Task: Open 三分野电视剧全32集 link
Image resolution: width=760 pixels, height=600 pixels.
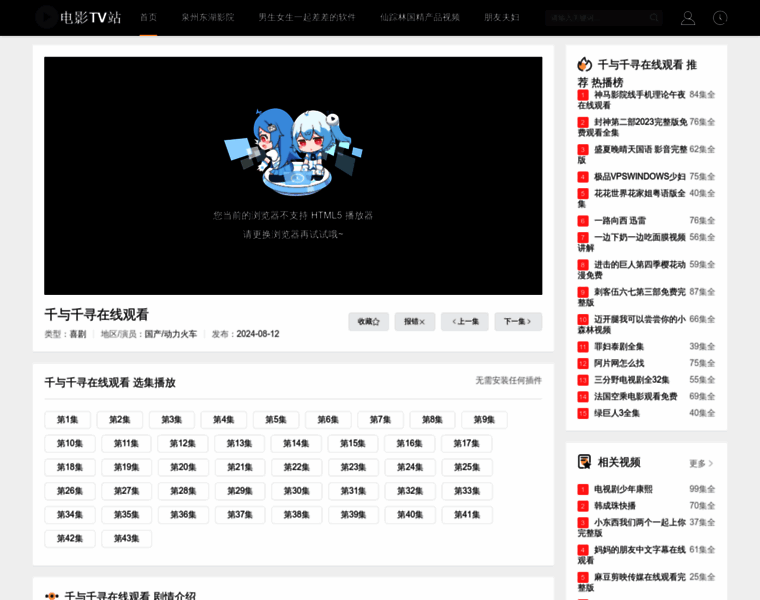Action: pos(632,380)
